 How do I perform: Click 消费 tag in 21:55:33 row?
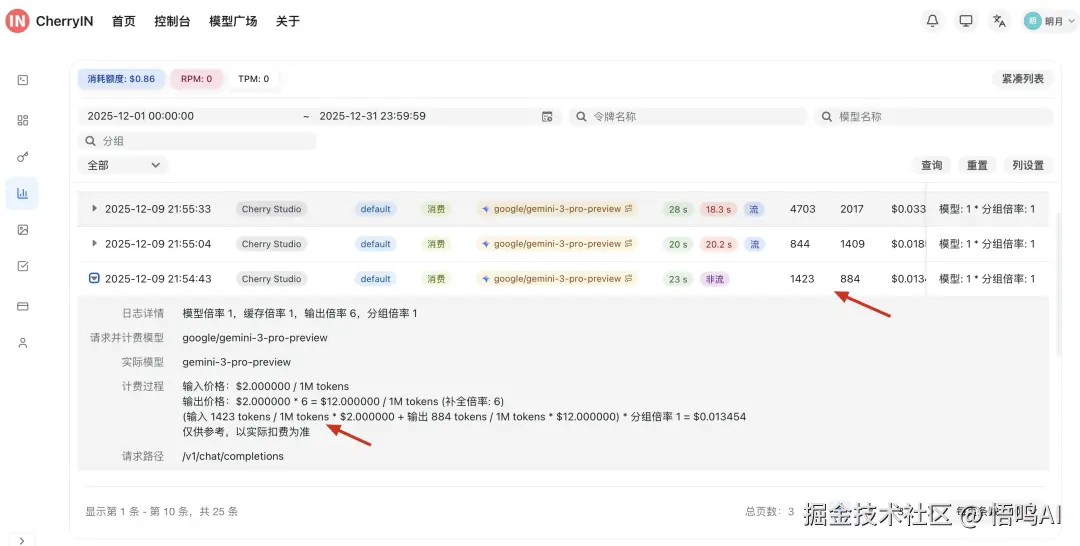[x=436, y=209]
